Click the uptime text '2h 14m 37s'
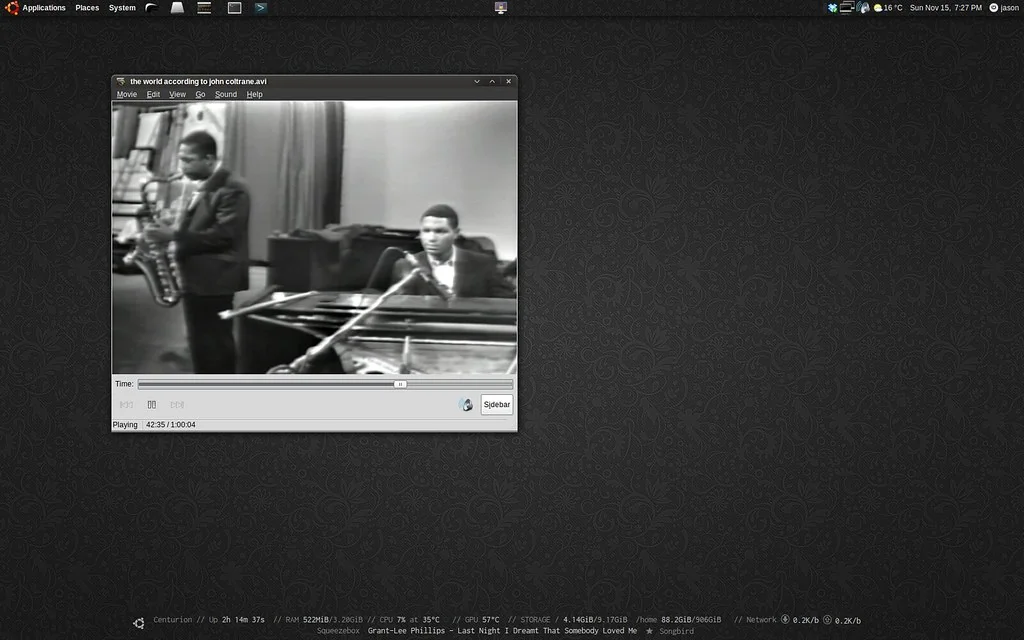The height and width of the screenshot is (640, 1024). point(243,620)
